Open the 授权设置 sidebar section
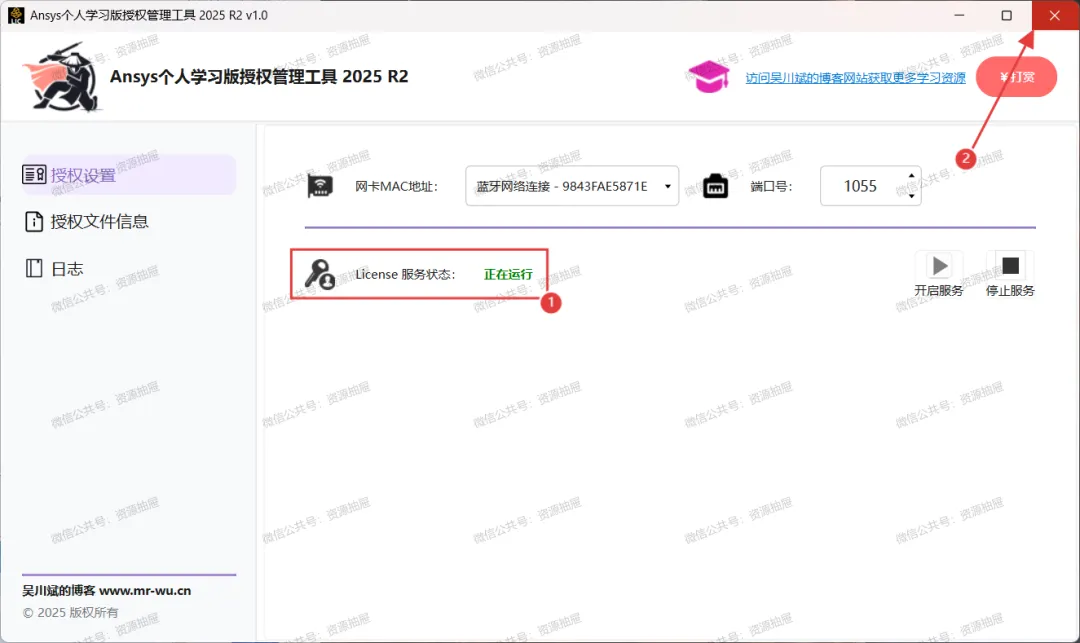Image resolution: width=1080 pixels, height=643 pixels. point(129,175)
